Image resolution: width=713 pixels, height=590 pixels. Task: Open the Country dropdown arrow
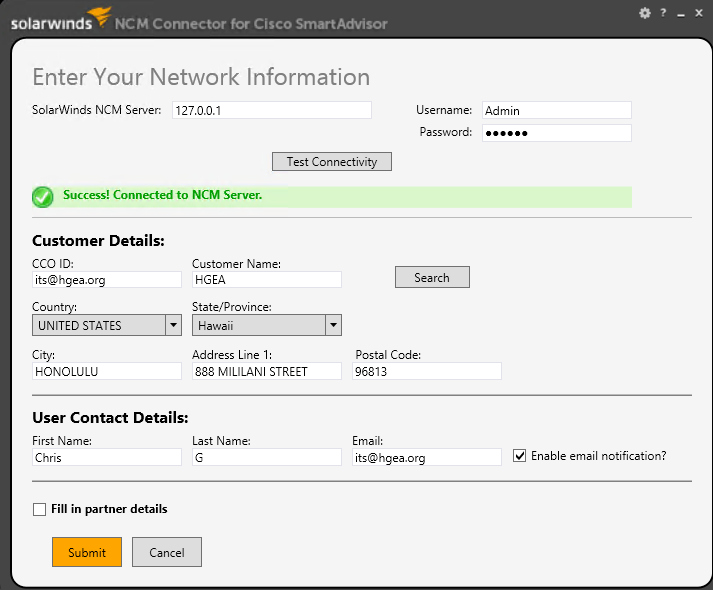click(x=173, y=325)
